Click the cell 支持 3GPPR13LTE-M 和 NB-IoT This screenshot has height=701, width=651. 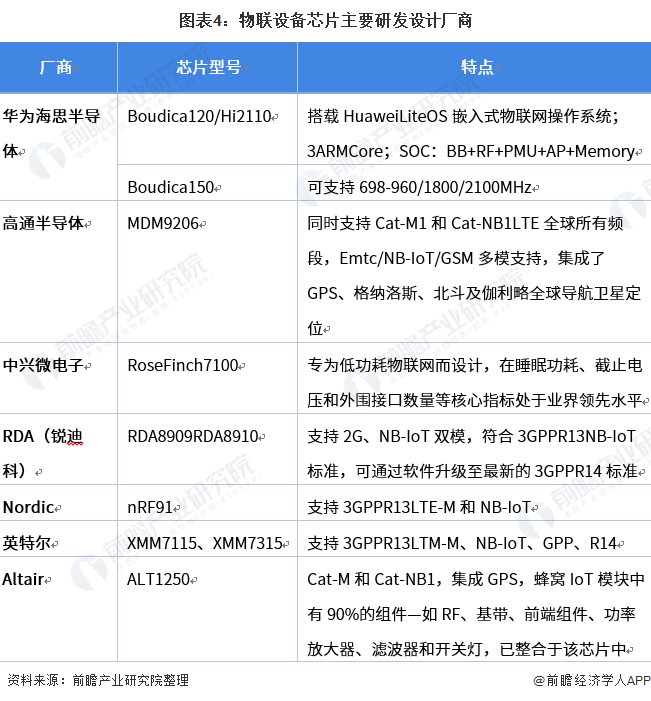474,503
